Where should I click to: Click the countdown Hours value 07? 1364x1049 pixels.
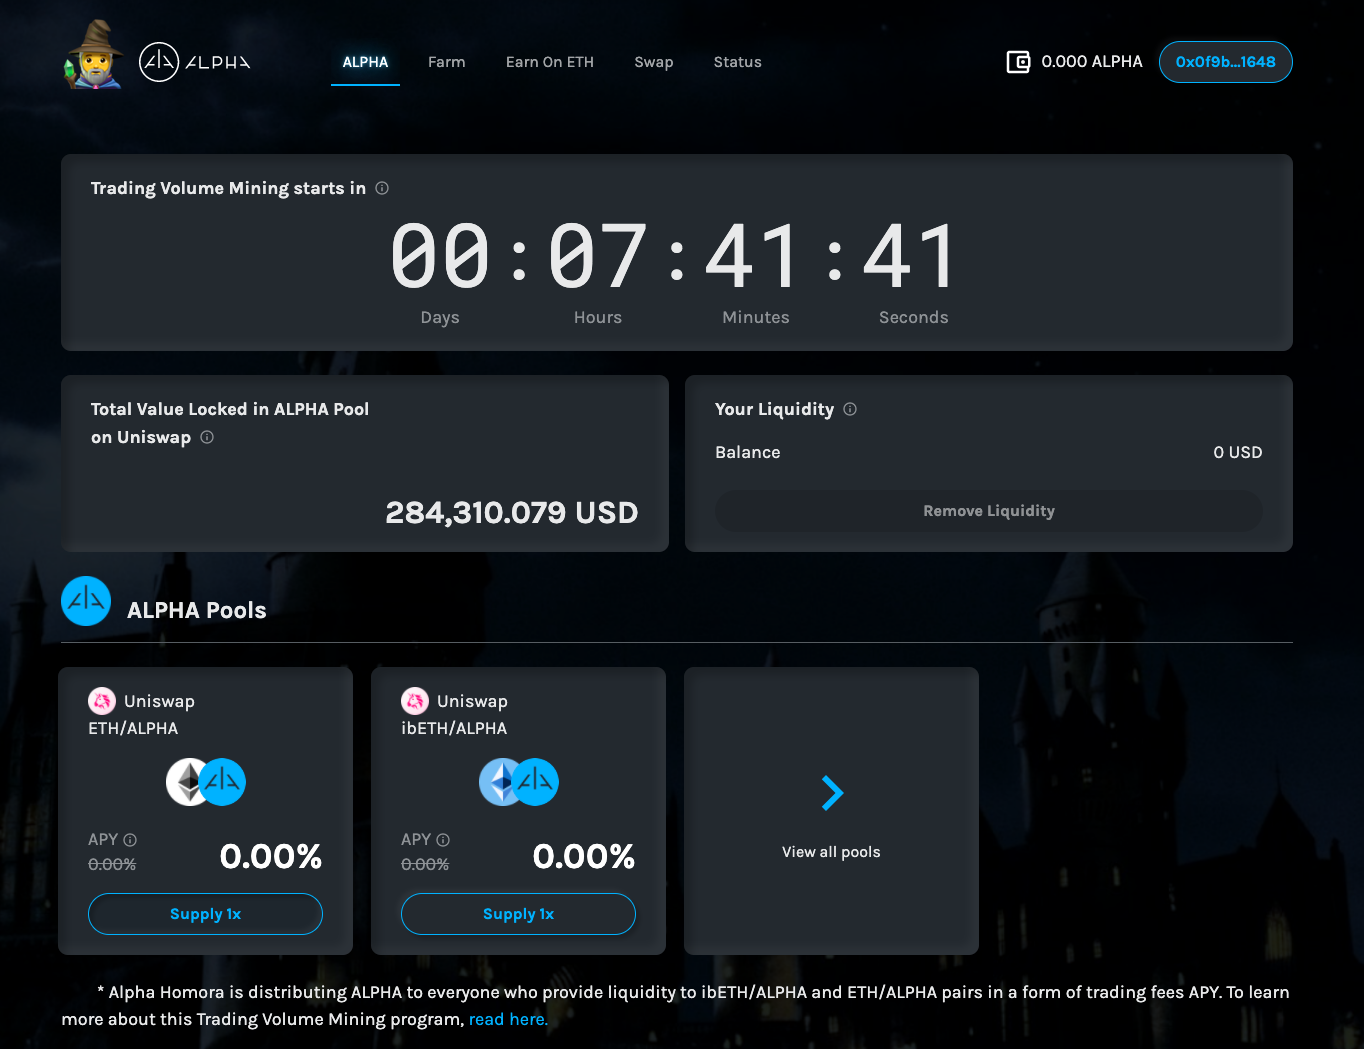598,256
